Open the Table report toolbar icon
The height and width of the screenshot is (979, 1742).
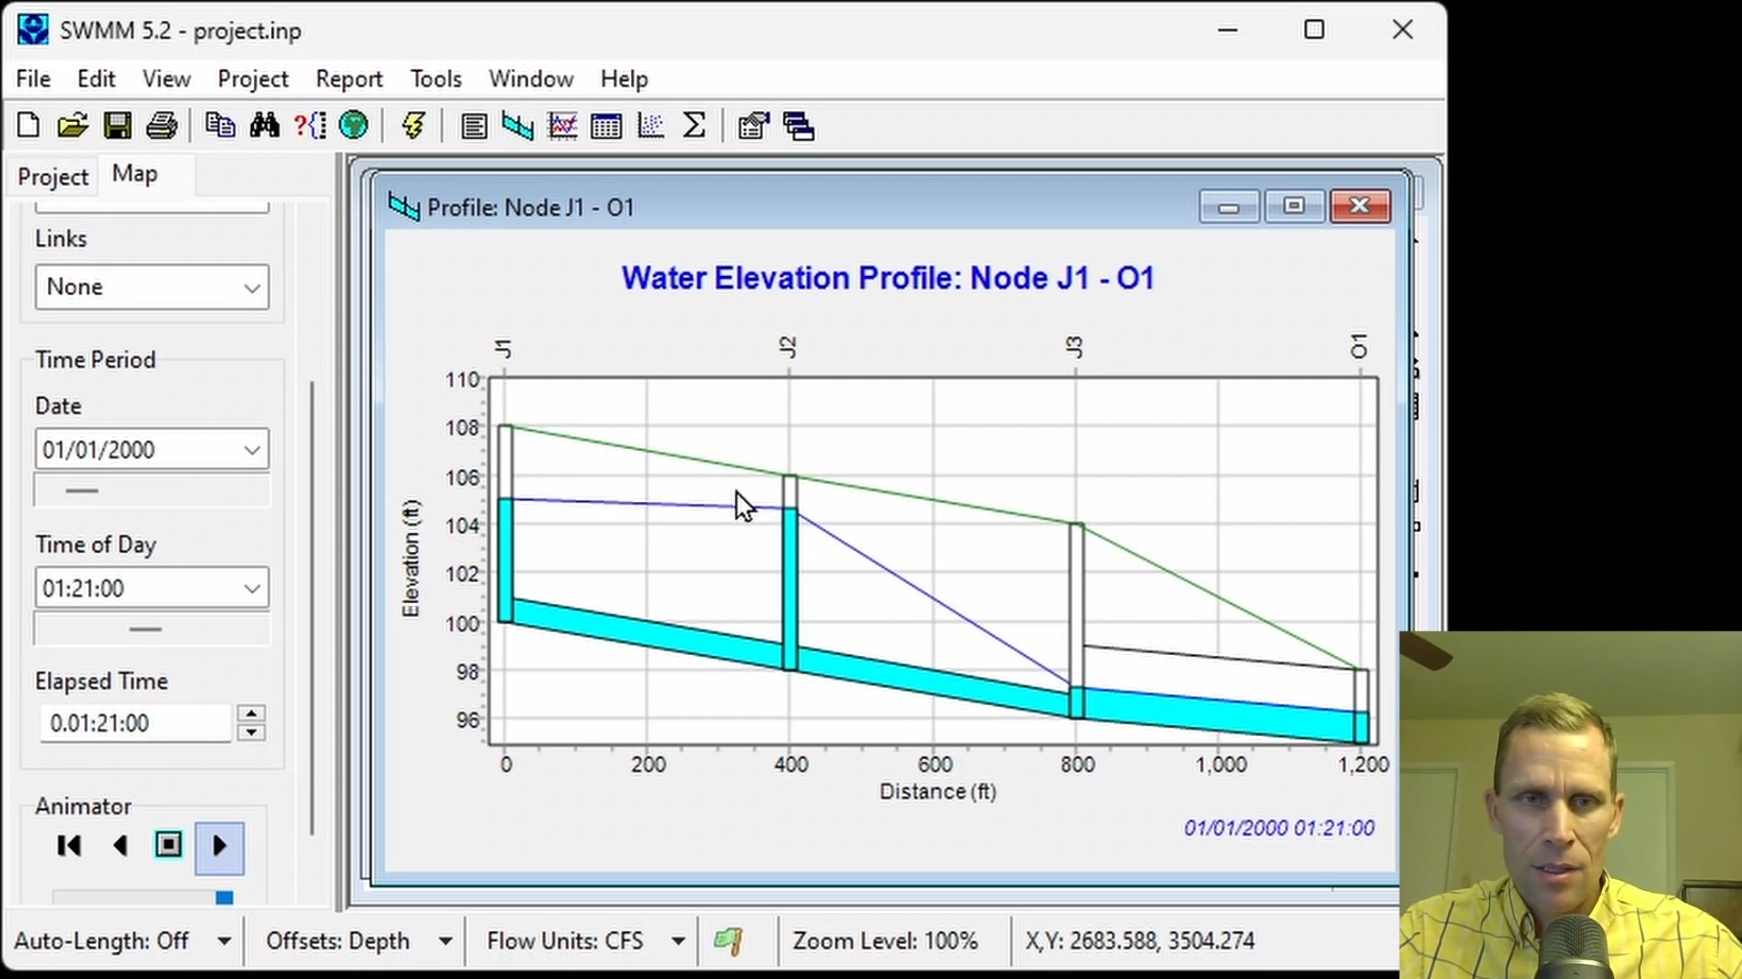point(606,126)
